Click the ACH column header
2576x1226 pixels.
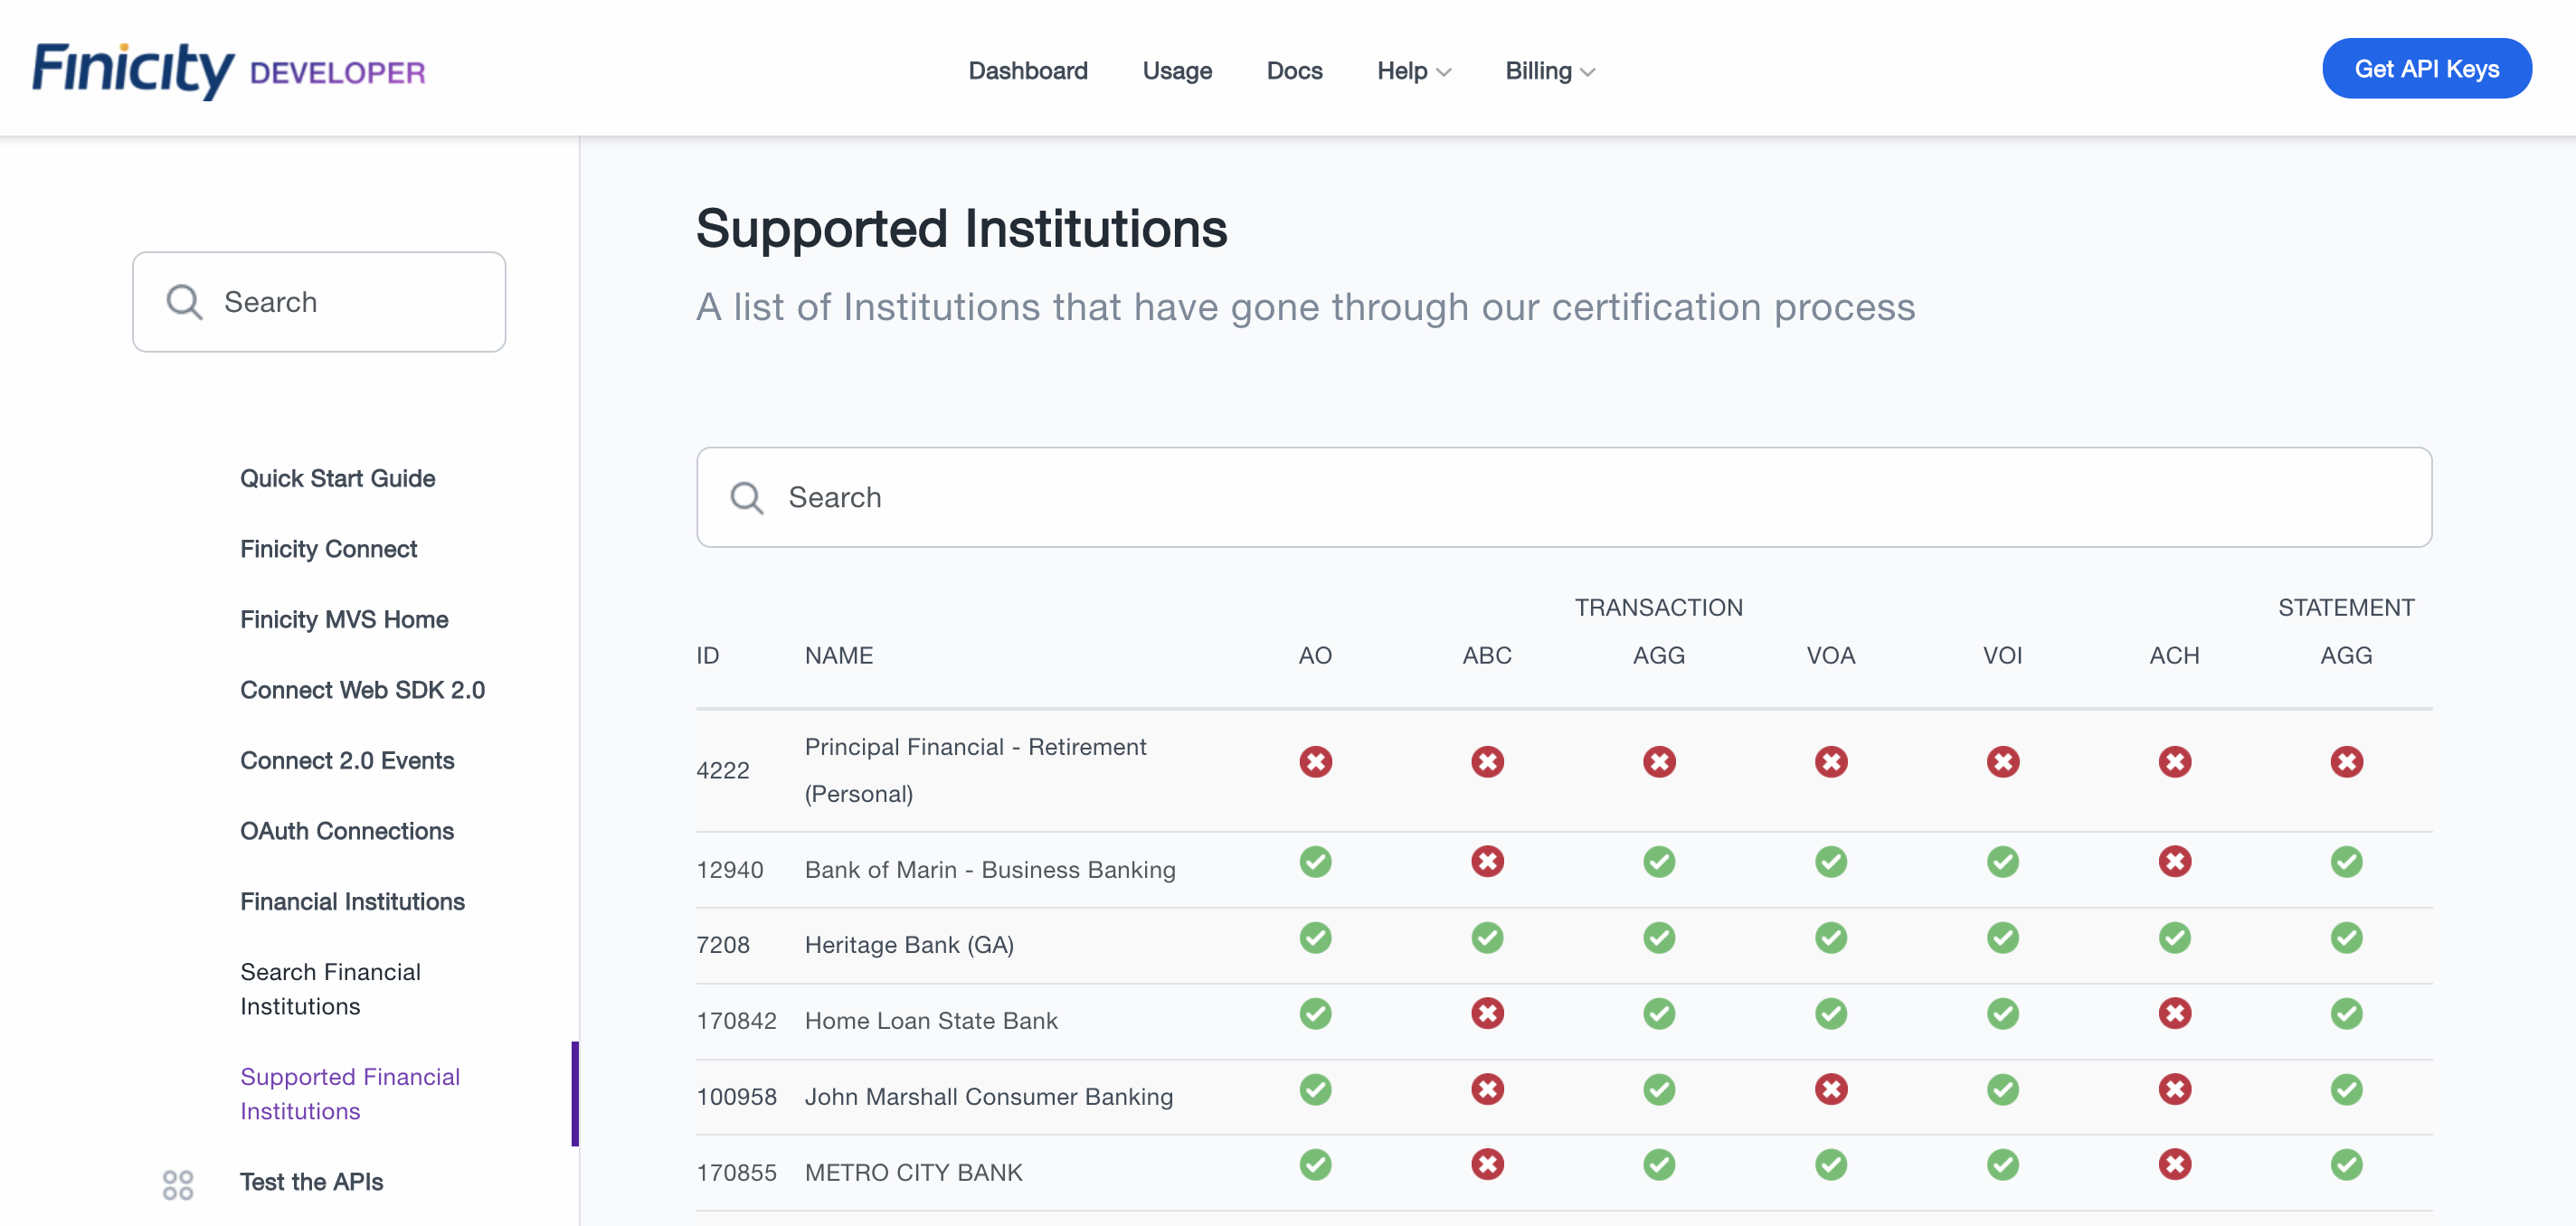(2174, 656)
